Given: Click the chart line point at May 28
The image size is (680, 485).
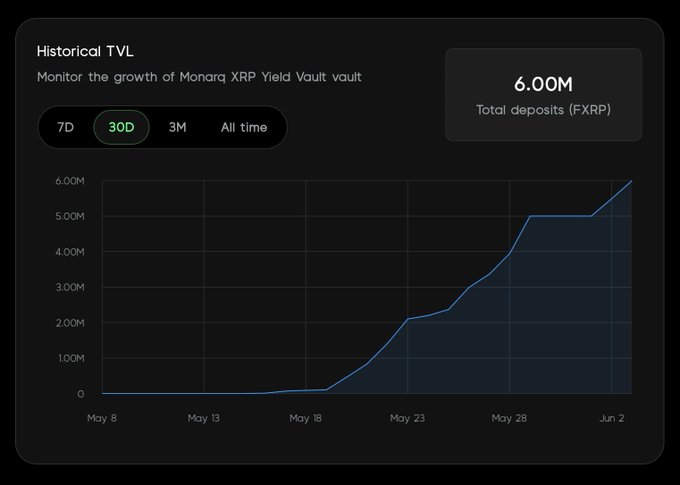Looking at the screenshot, I should tap(509, 253).
